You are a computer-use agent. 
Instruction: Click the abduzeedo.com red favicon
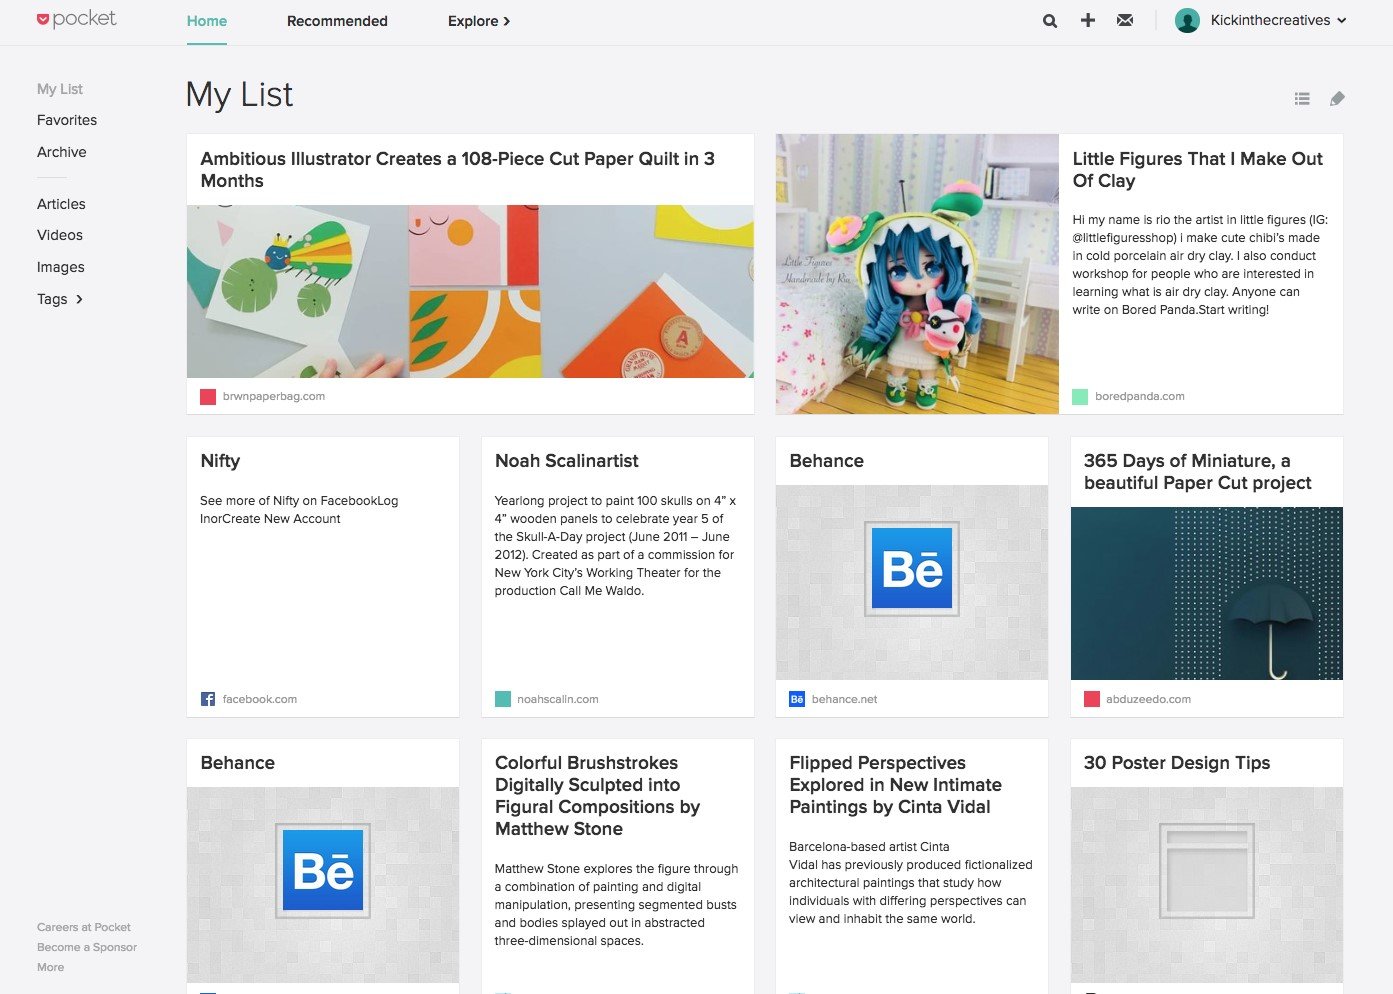click(1092, 699)
